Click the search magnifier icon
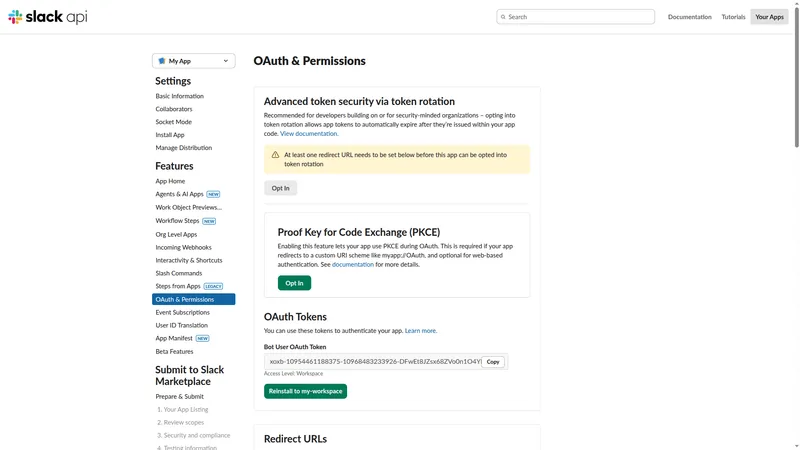The height and width of the screenshot is (450, 800). pyautogui.click(x=503, y=17)
